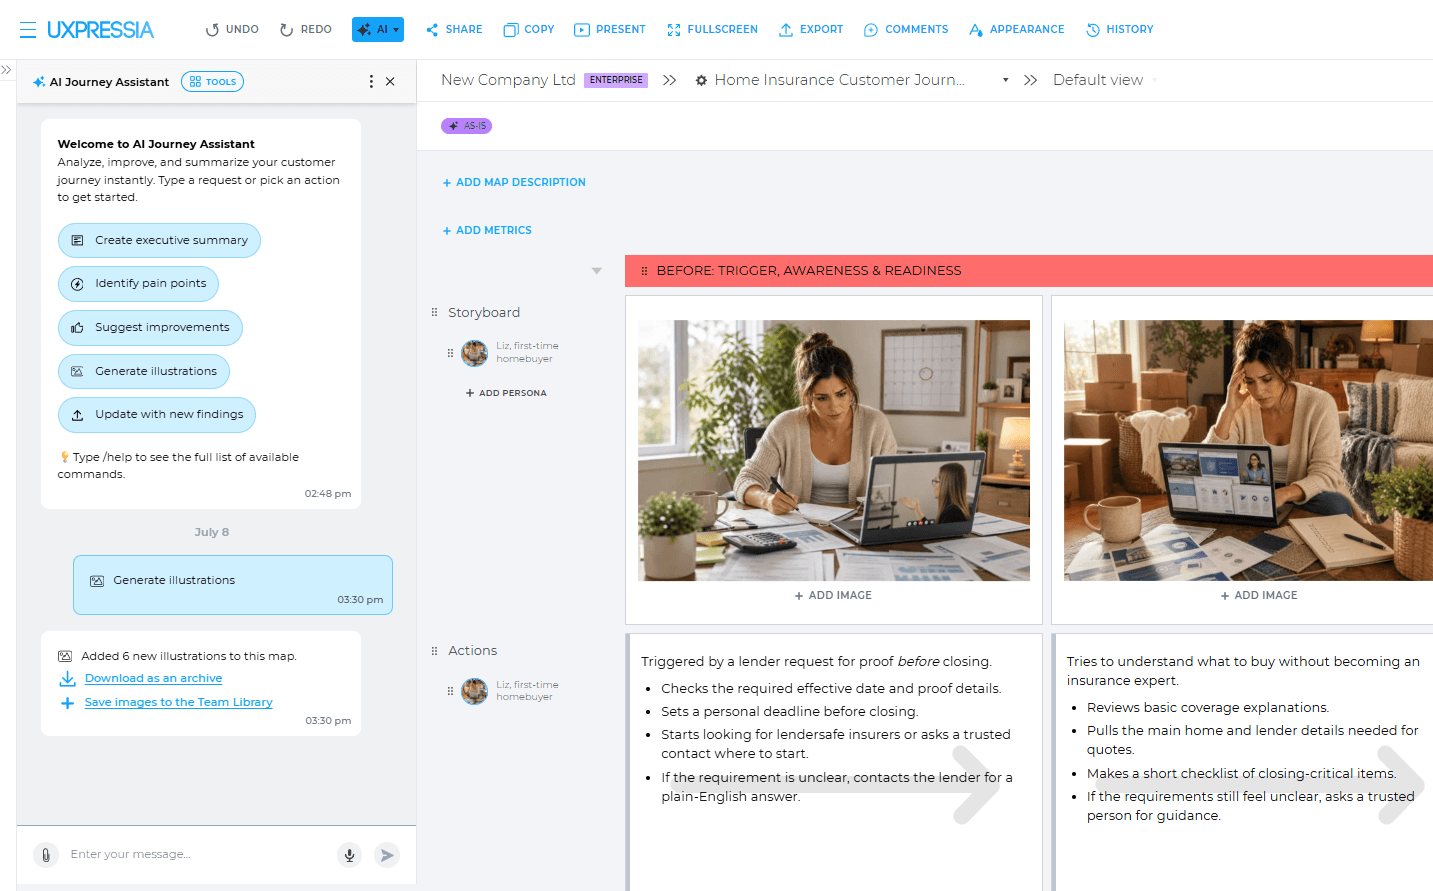Click the plus icon beside Save images
Image resolution: width=1433 pixels, height=891 pixels.
(x=67, y=703)
